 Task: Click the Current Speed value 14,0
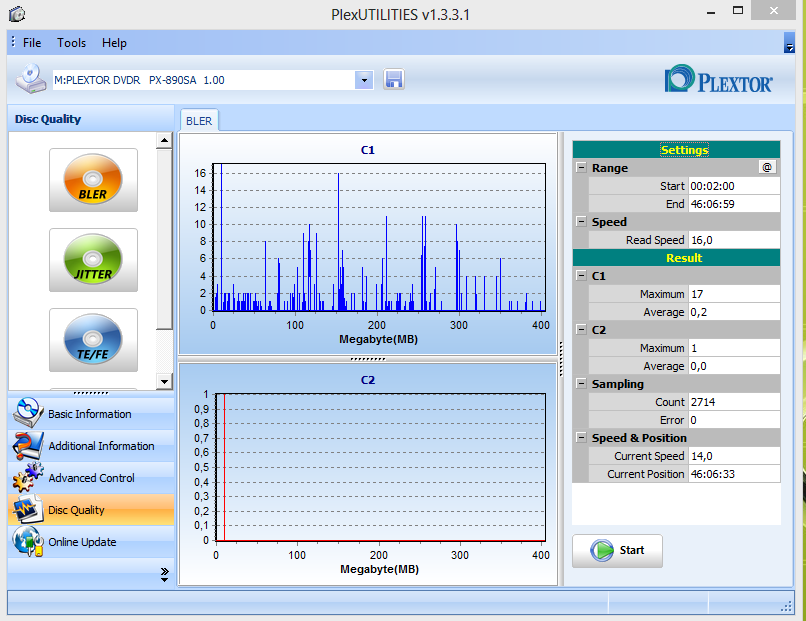coord(734,455)
